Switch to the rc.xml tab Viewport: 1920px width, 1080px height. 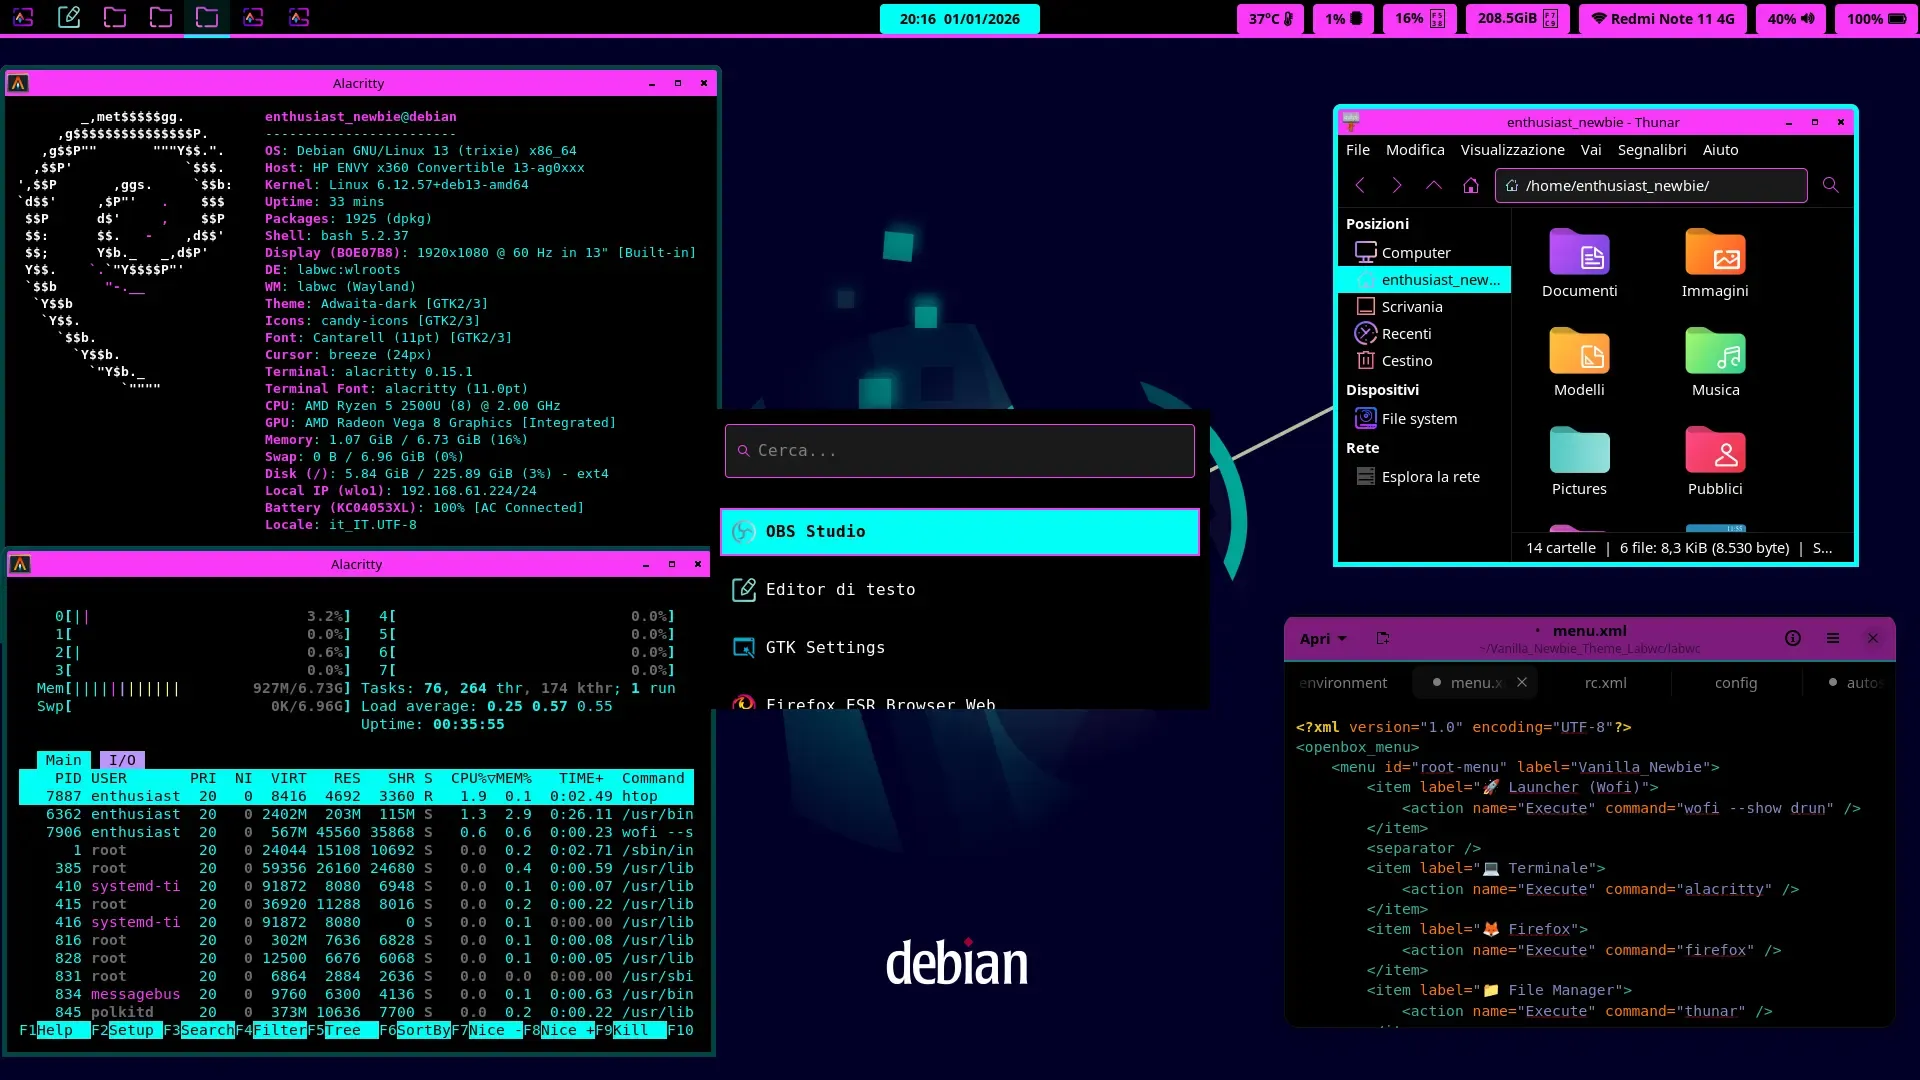1606,683
